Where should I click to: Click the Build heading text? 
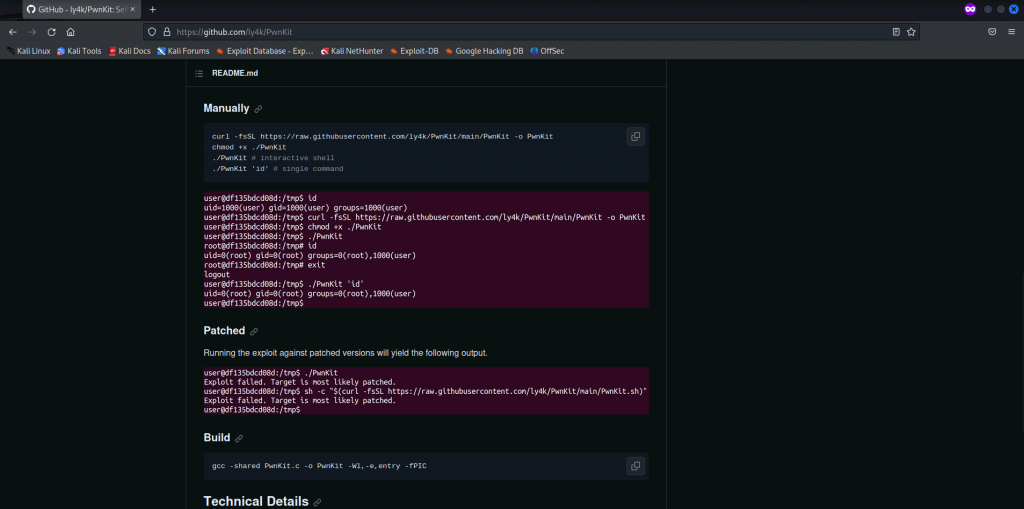(x=217, y=438)
